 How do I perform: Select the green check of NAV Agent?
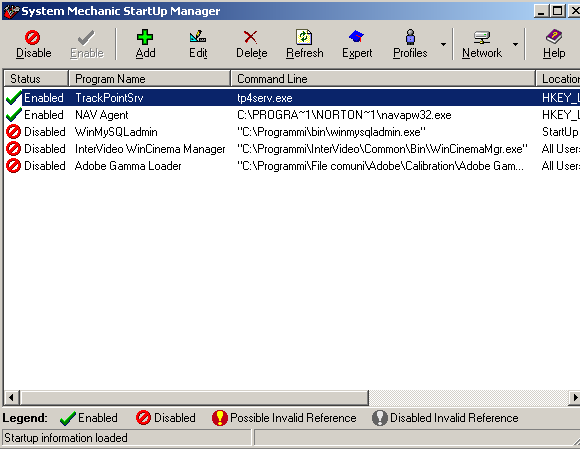click(14, 115)
